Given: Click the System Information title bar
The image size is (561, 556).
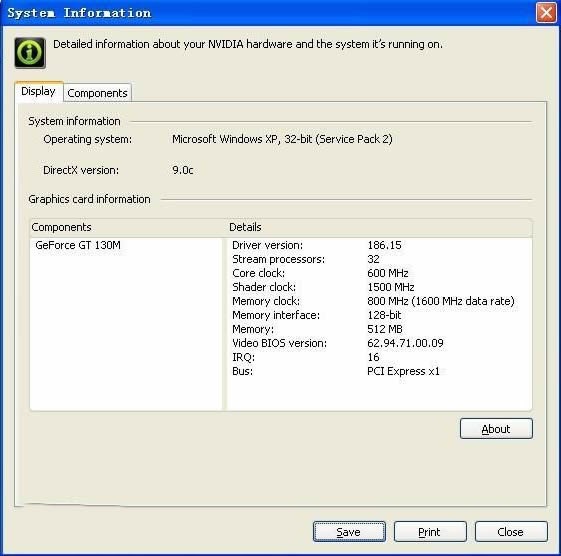Looking at the screenshot, I should tap(268, 13).
